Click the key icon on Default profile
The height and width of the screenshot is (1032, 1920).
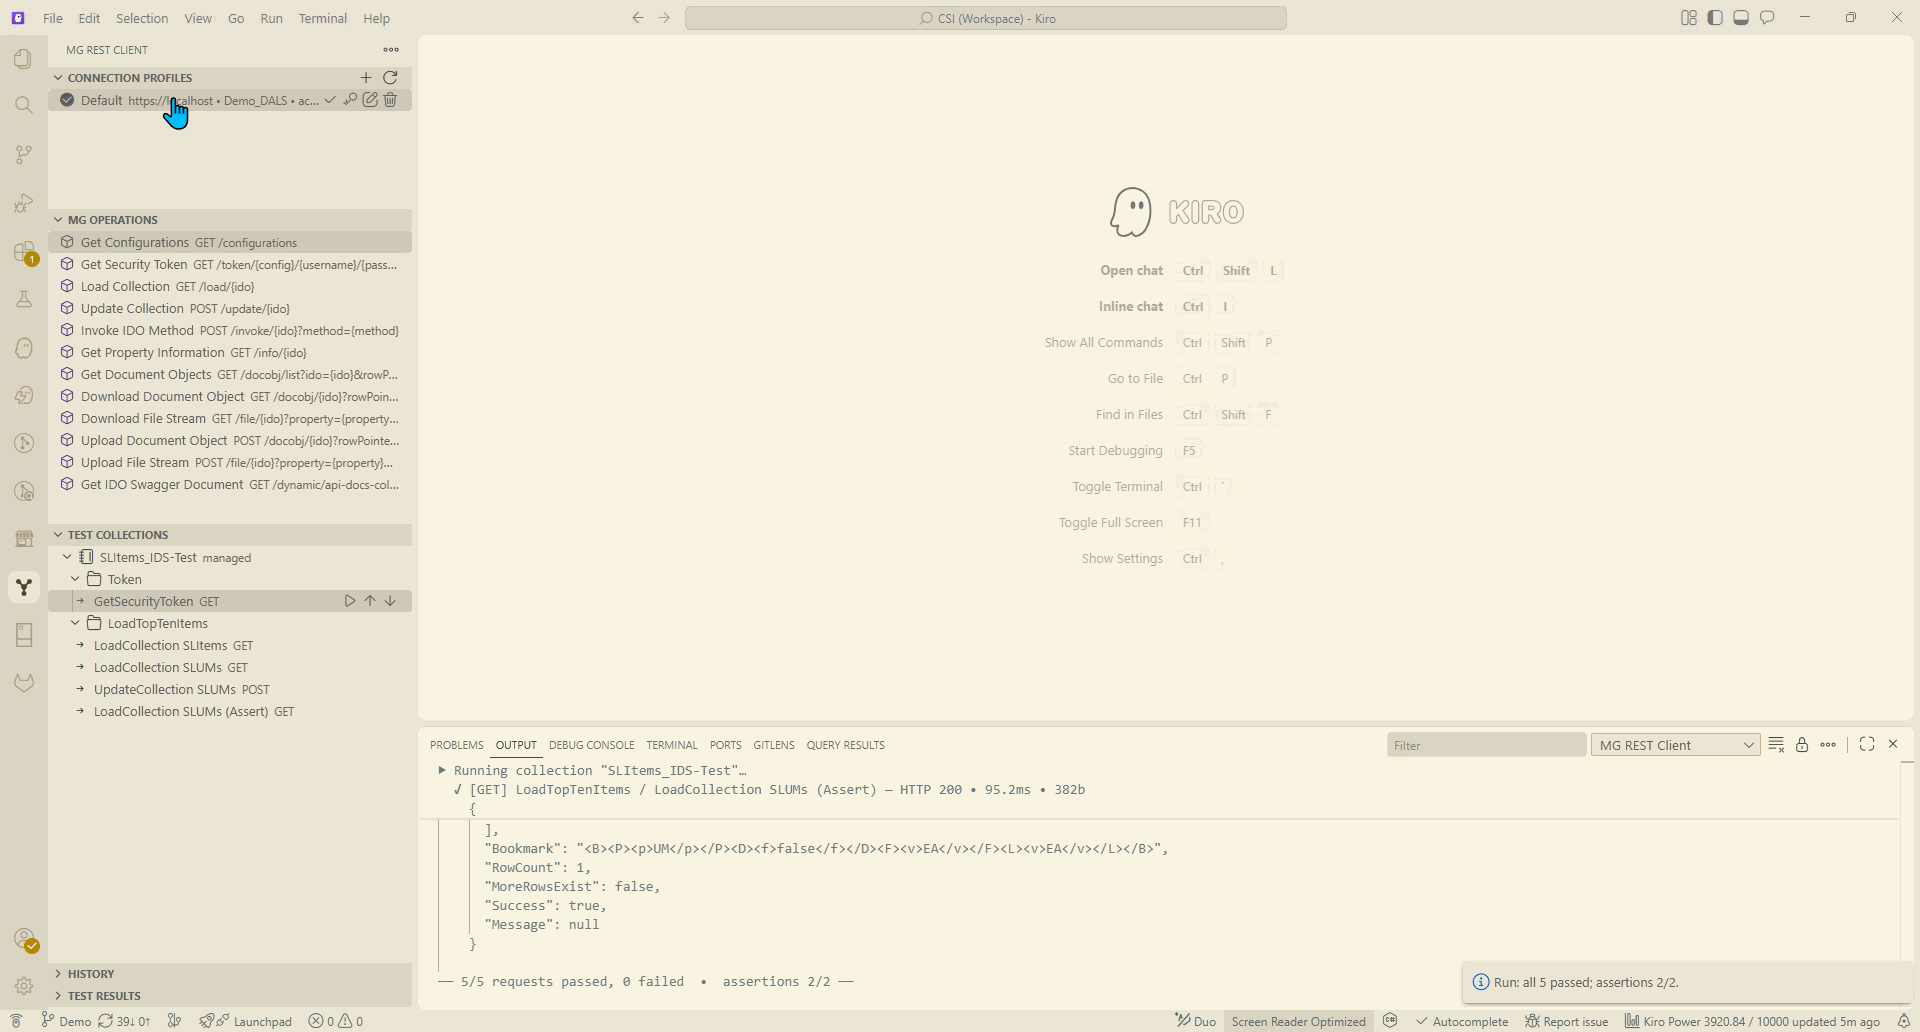click(x=350, y=100)
